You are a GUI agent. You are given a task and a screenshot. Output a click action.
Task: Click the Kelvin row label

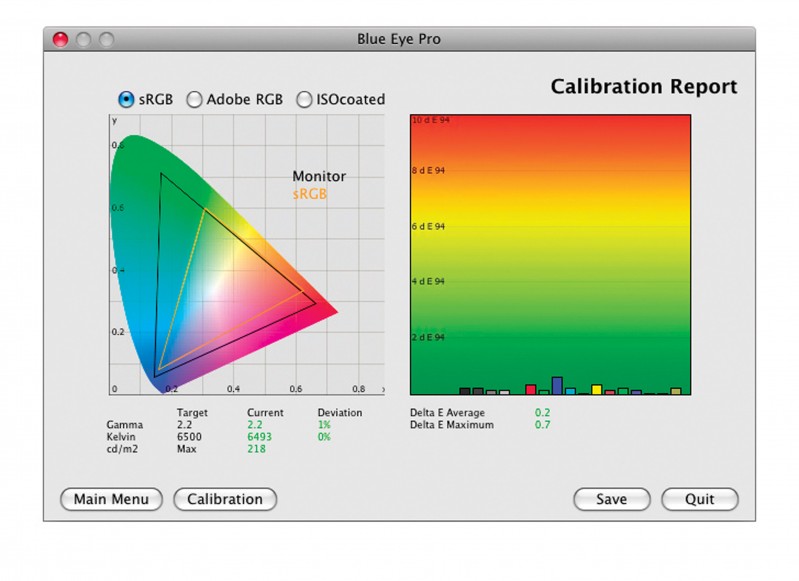121,437
